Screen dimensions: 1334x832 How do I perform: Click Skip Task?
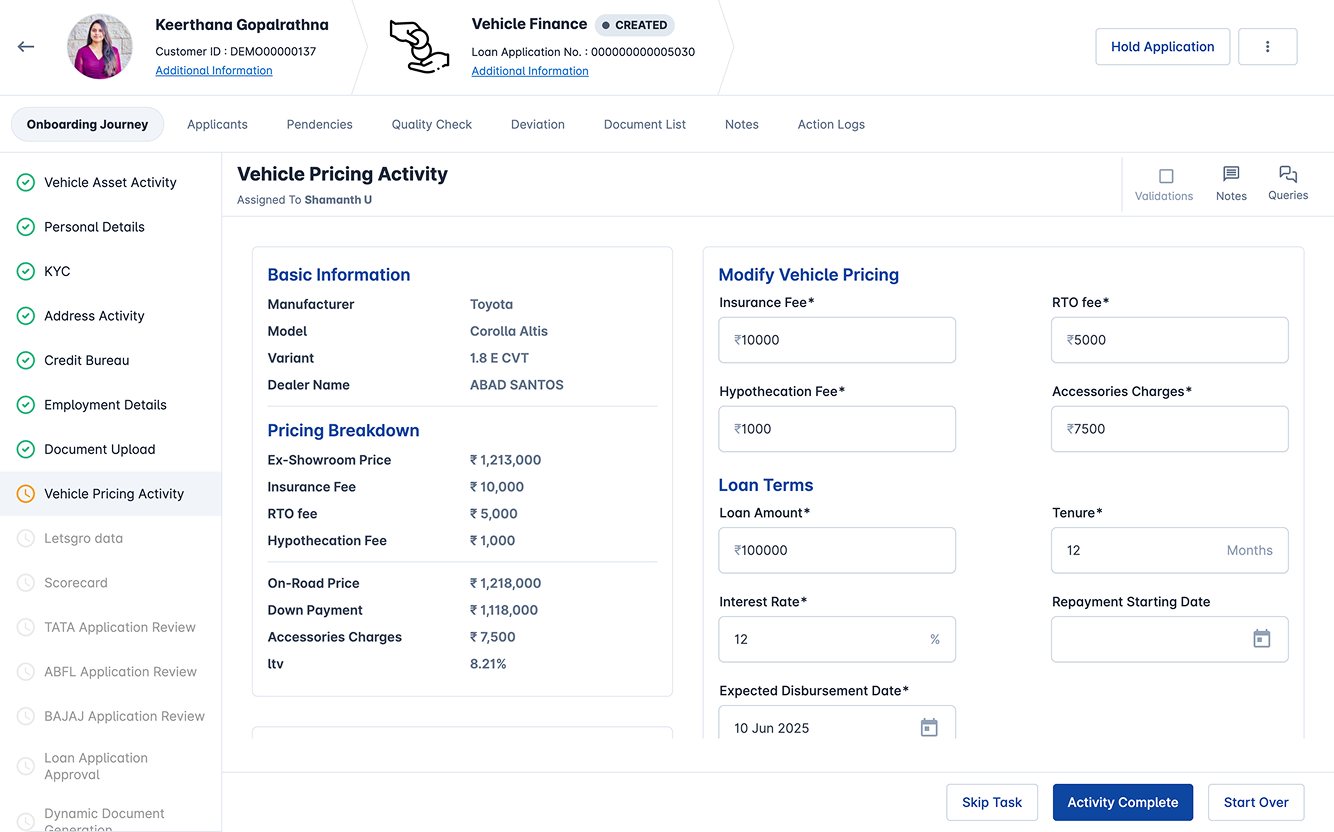click(992, 802)
